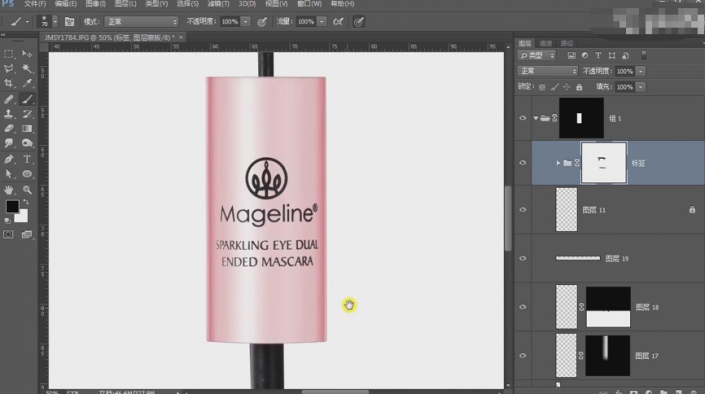Swap foreground and background colors
The width and height of the screenshot is (705, 394).
click(x=26, y=202)
